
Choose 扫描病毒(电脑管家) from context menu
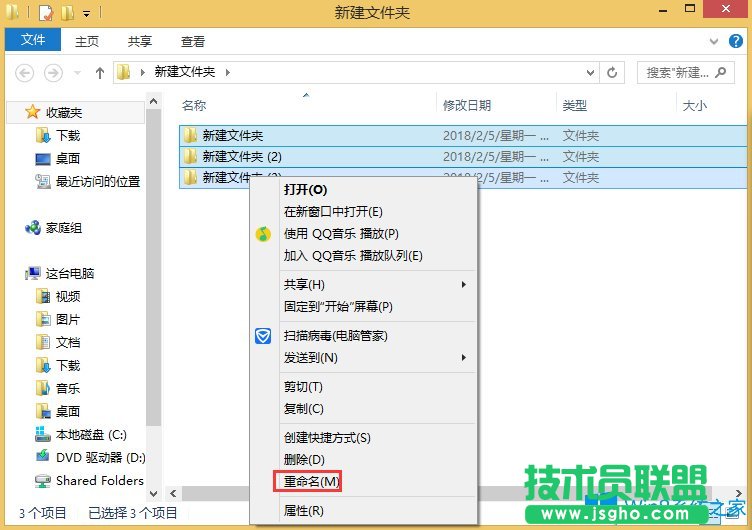pos(335,336)
